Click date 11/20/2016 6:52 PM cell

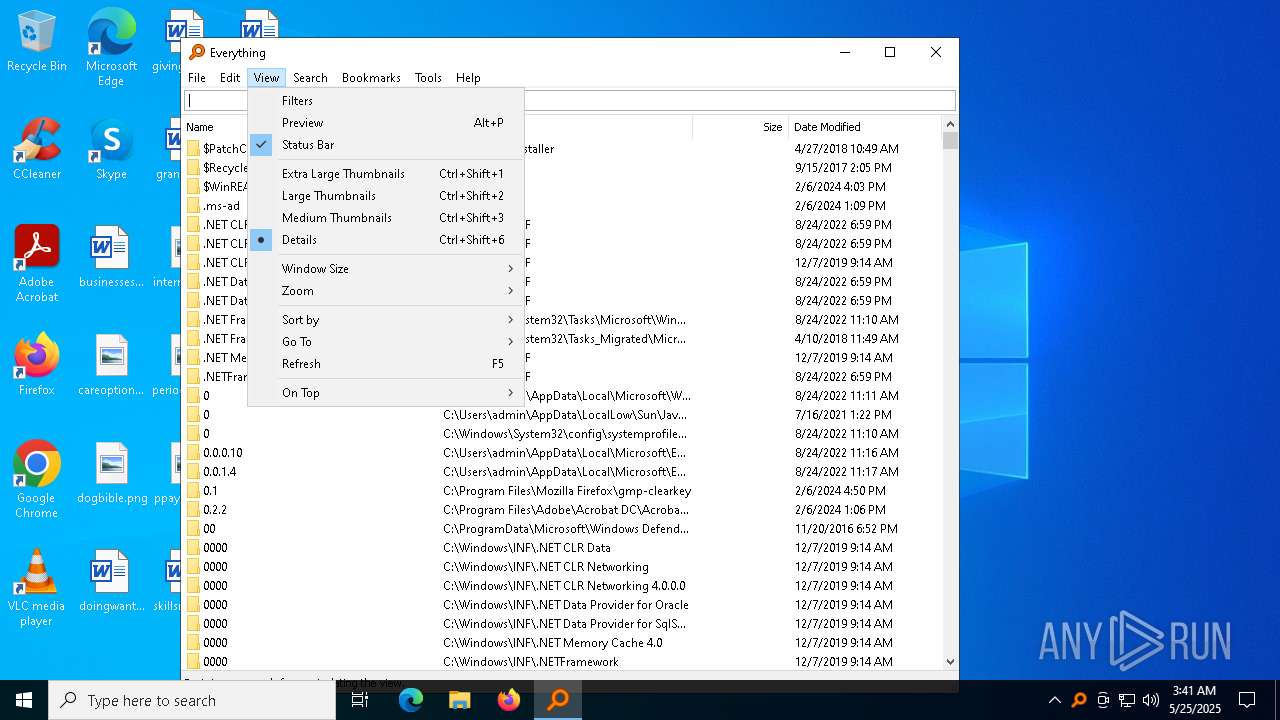(x=846, y=529)
